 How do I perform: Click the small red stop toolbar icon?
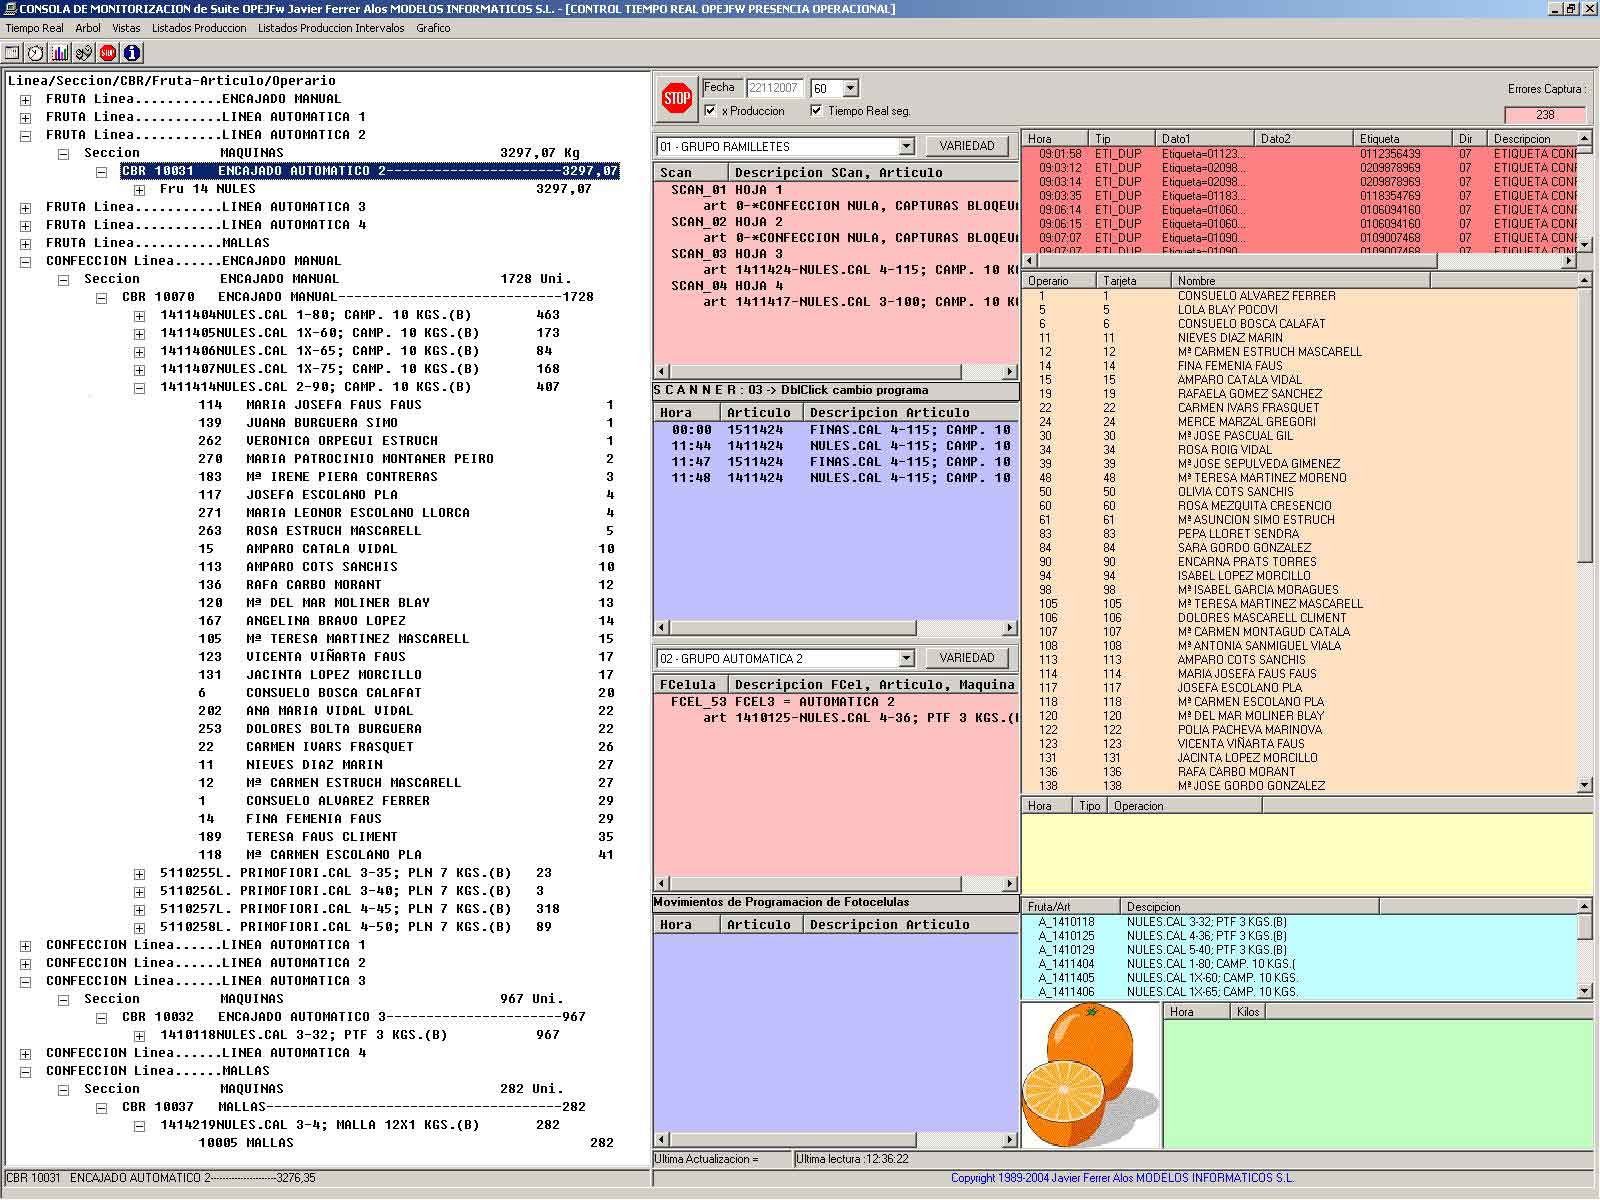pos(108,53)
